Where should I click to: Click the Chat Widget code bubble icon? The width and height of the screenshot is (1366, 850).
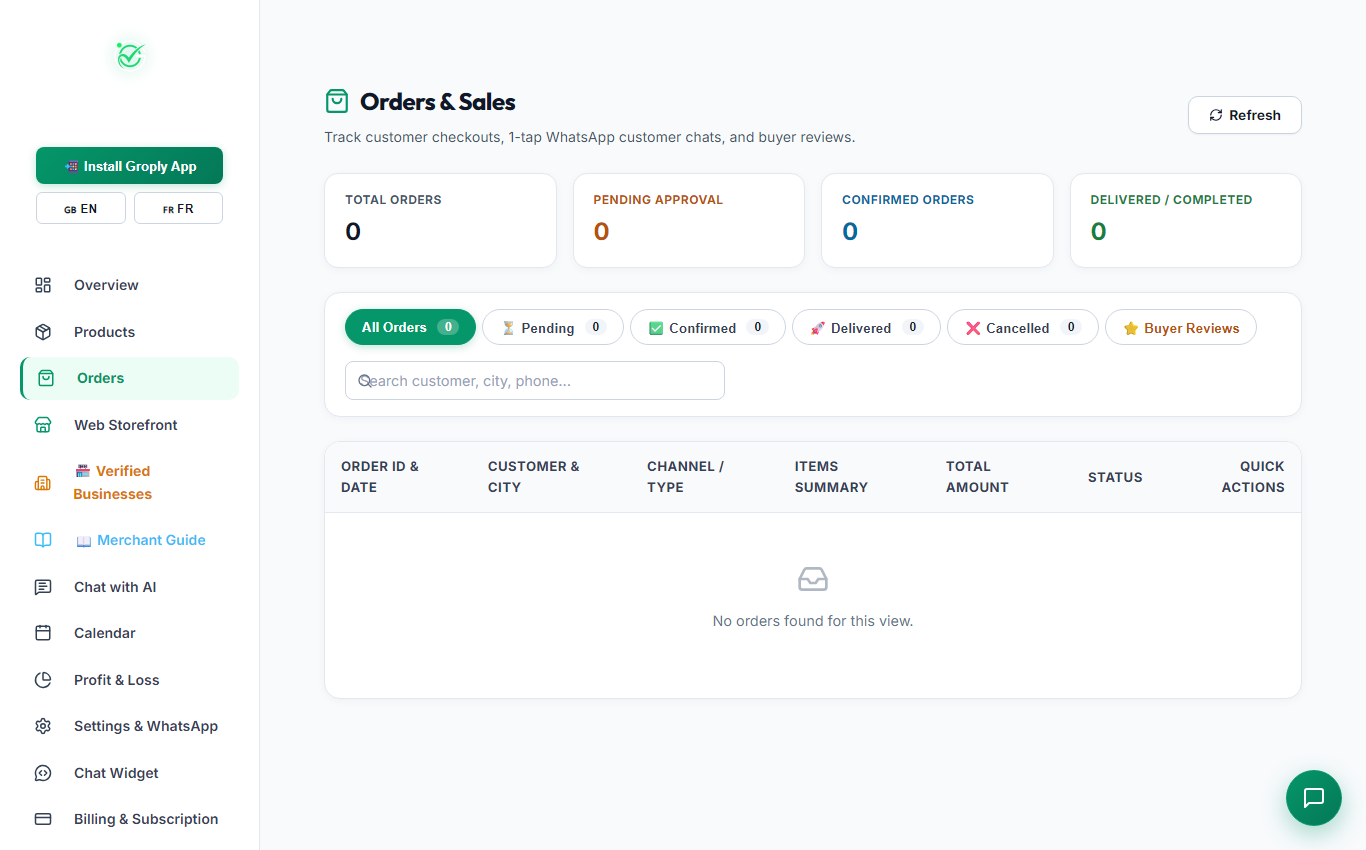(x=43, y=773)
